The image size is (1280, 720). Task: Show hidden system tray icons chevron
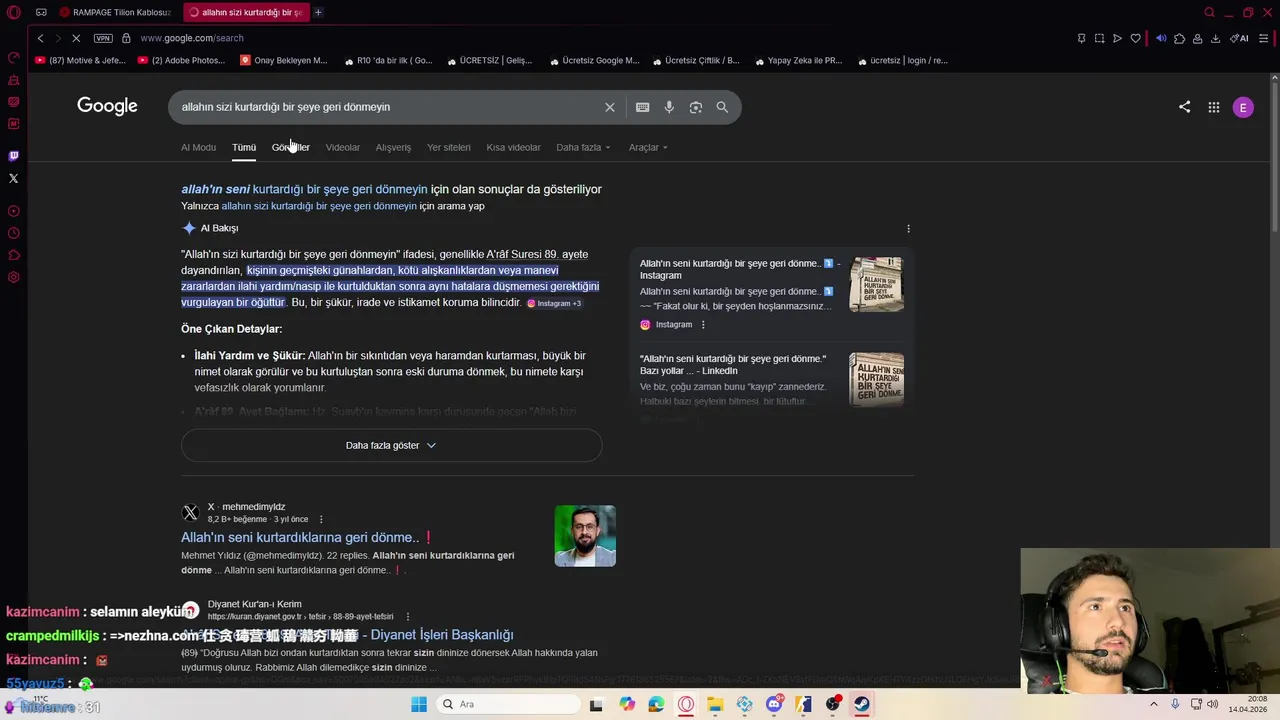[1153, 704]
